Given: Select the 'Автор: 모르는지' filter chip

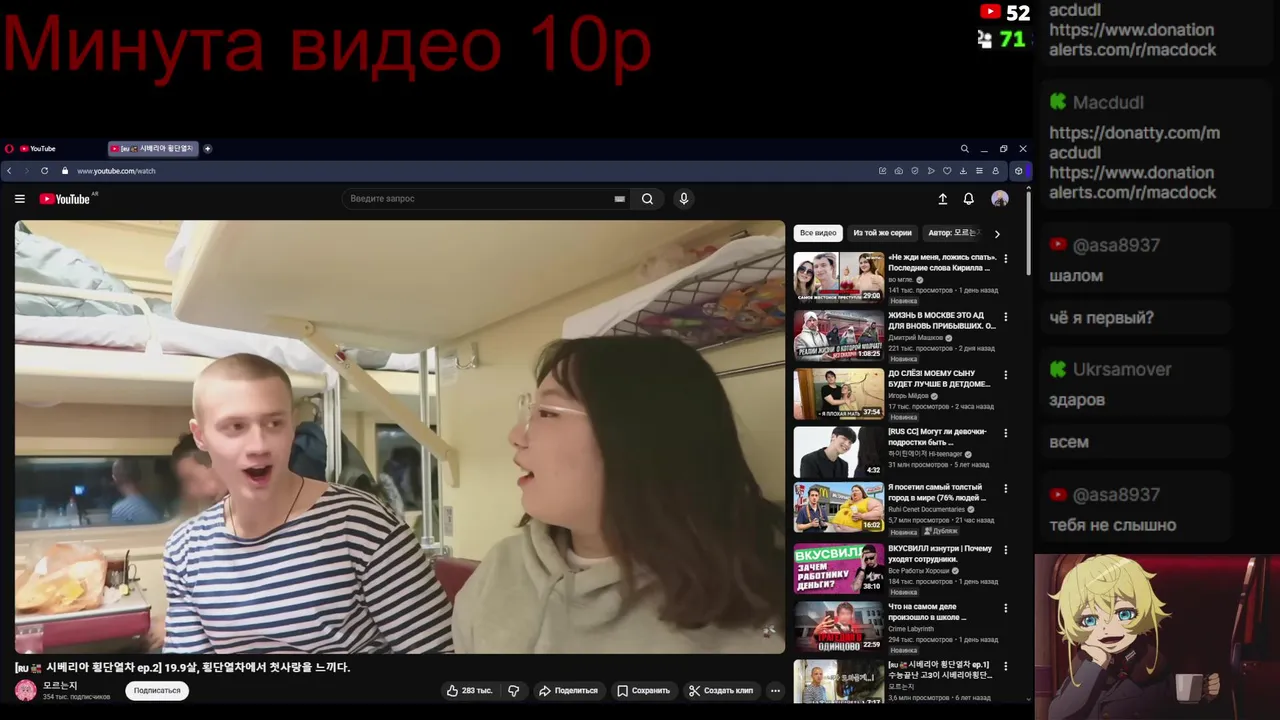Looking at the screenshot, I should (x=953, y=233).
